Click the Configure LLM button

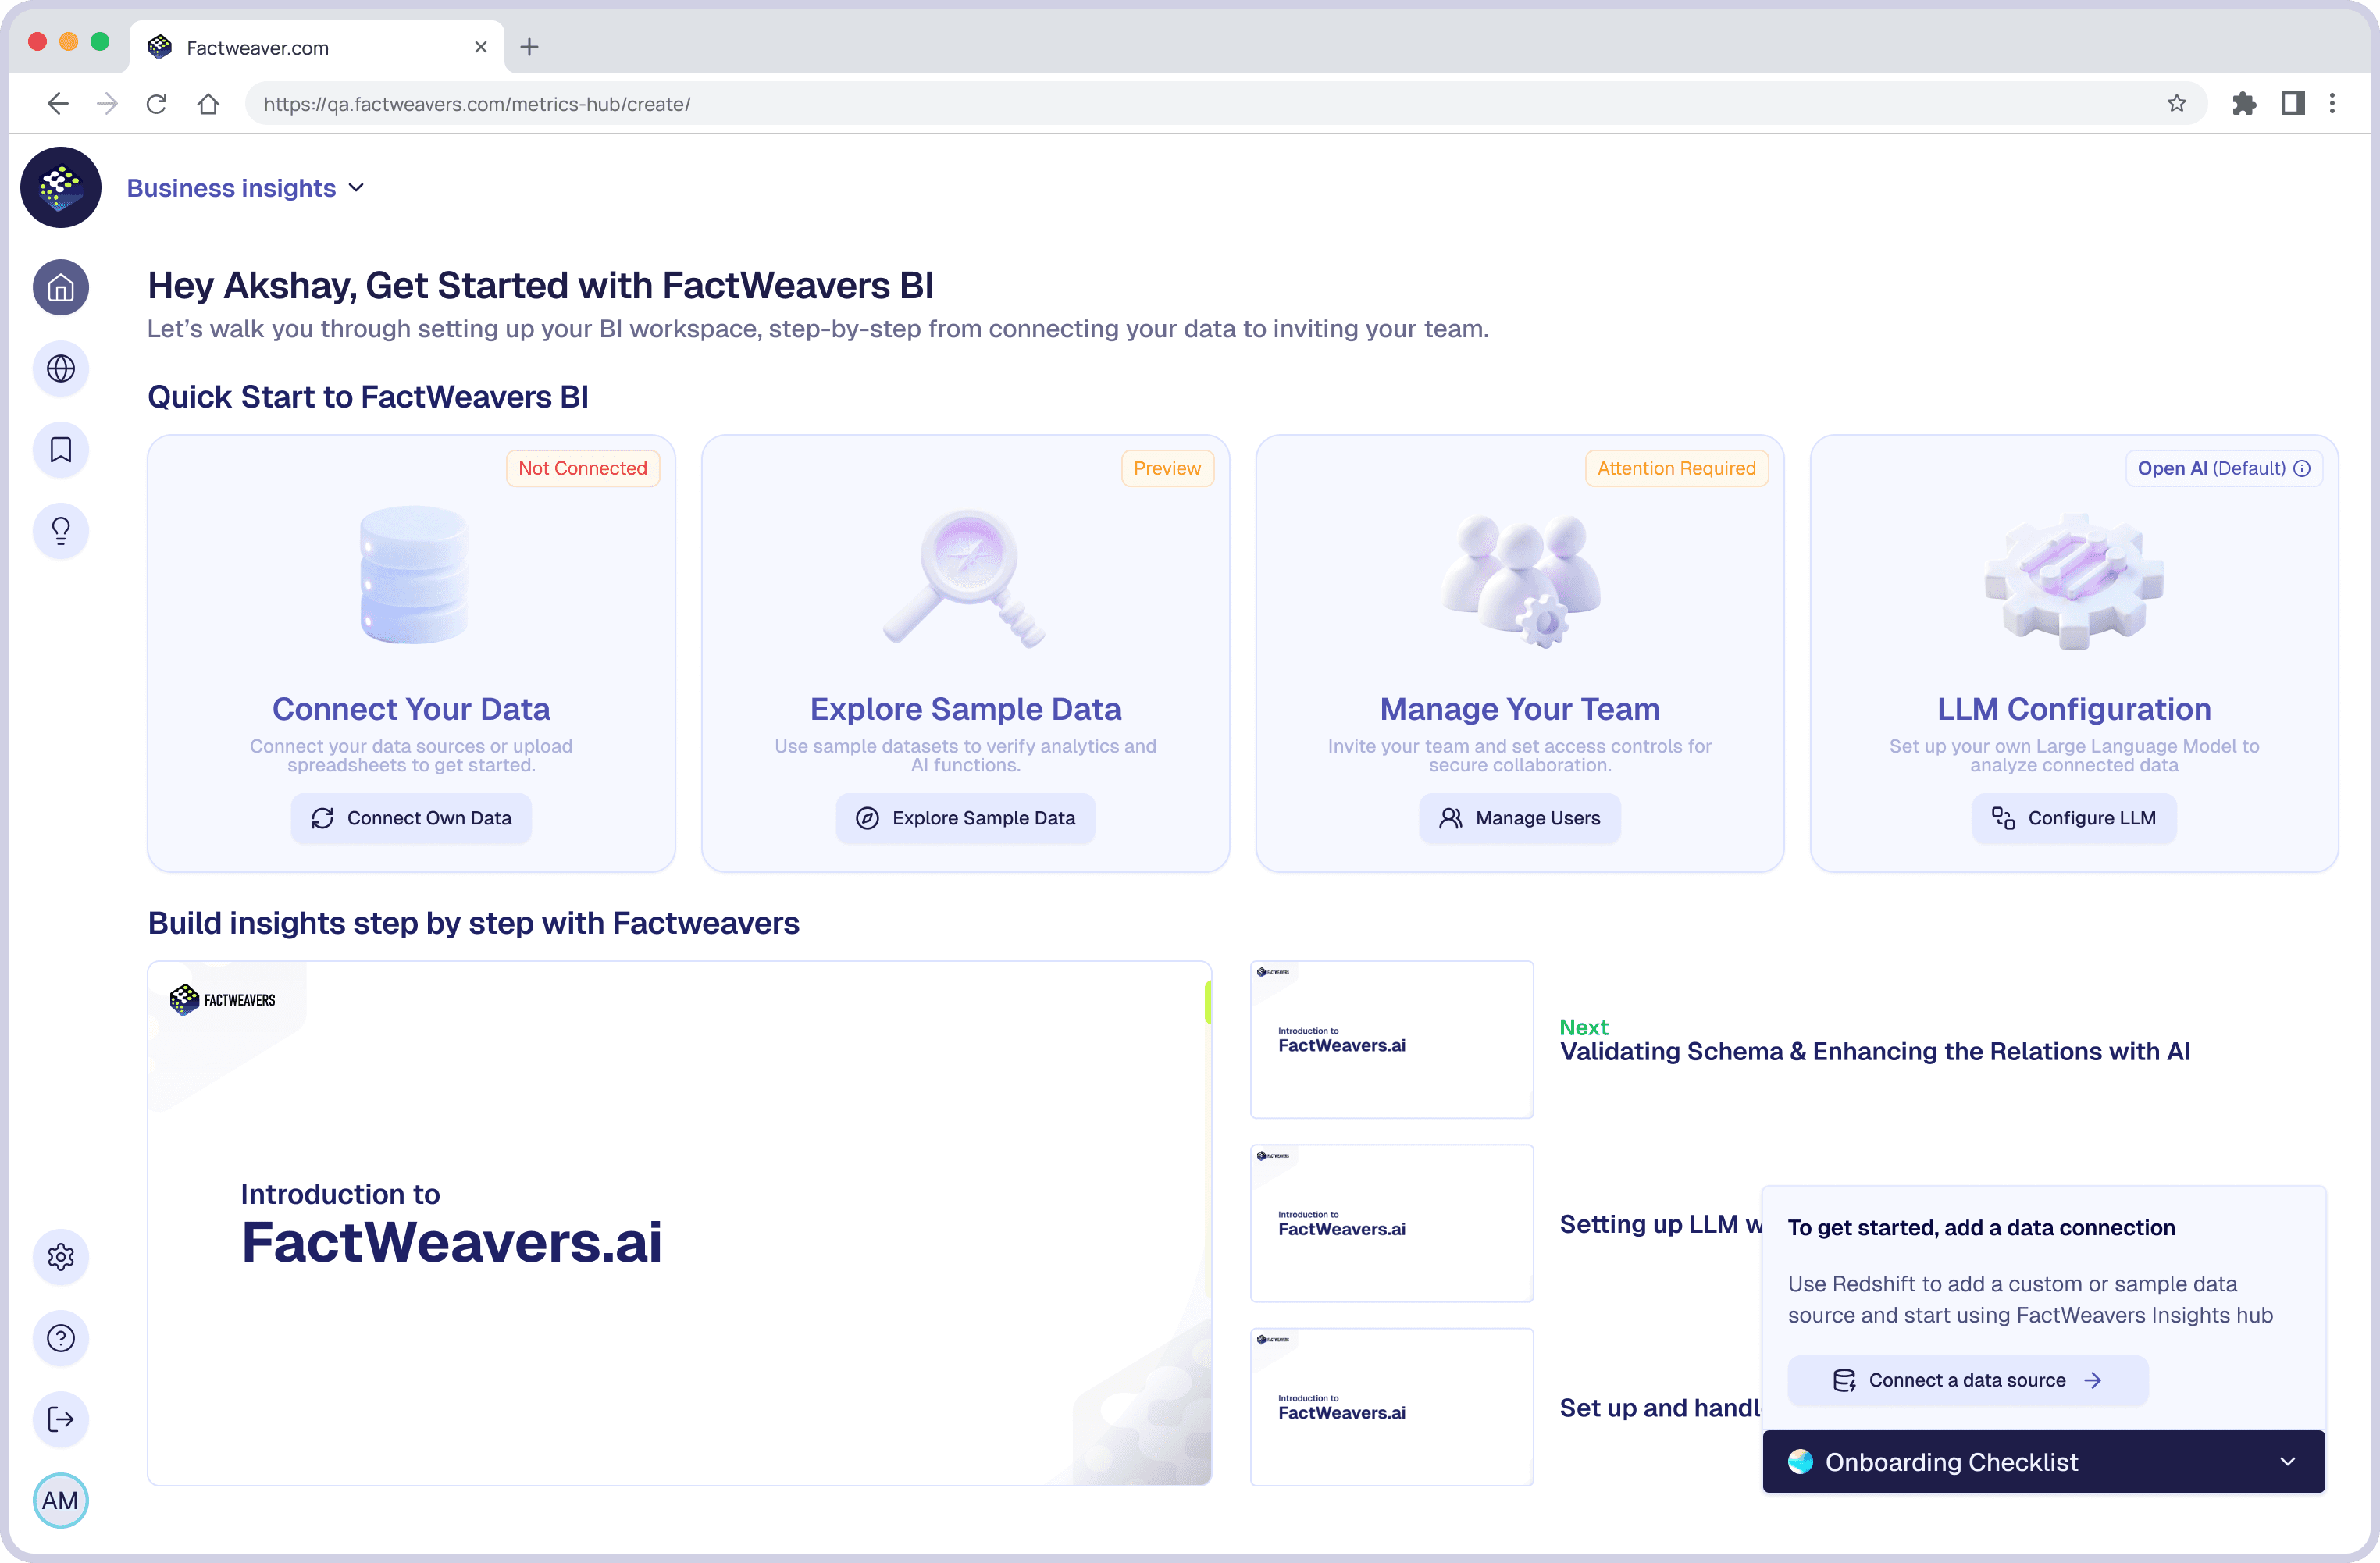[x=2074, y=818]
